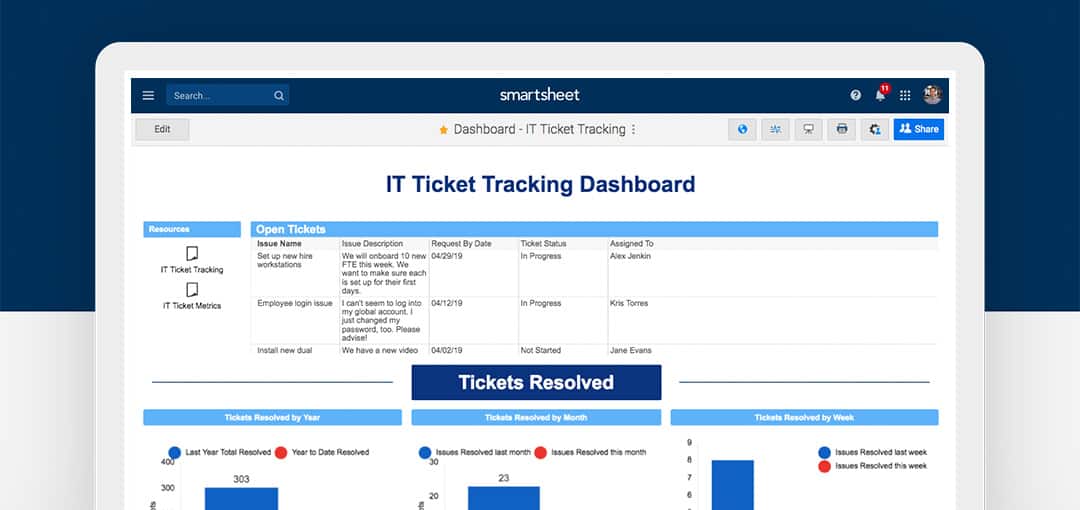Click the blue bar in weekly chart
Screen dimensions: 1080x510
point(732,485)
